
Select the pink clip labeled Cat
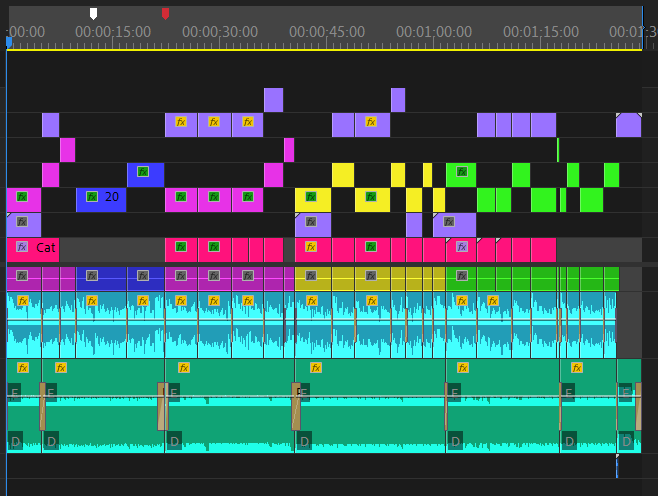[x=33, y=250]
